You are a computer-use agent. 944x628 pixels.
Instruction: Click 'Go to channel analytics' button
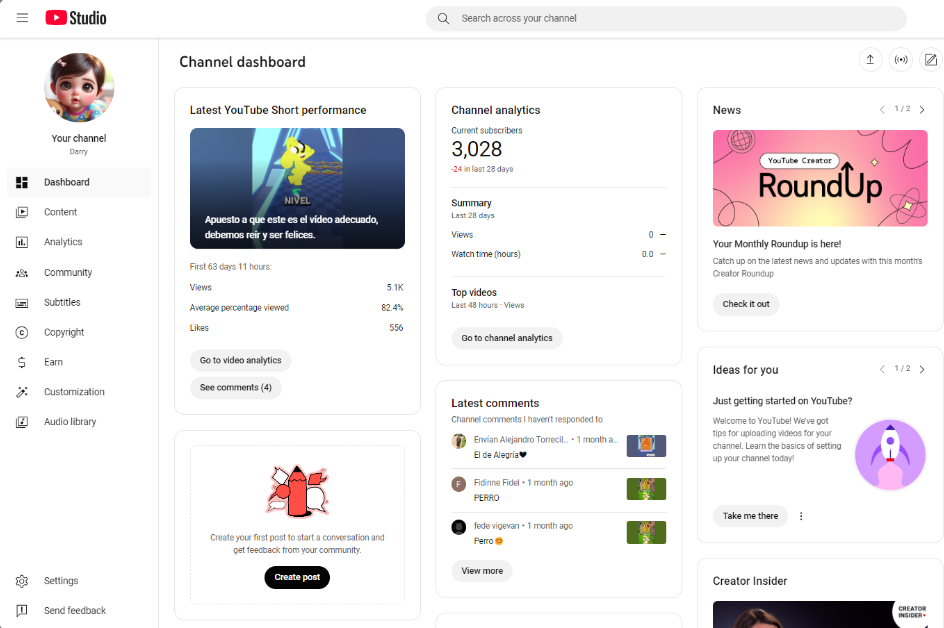coord(507,338)
